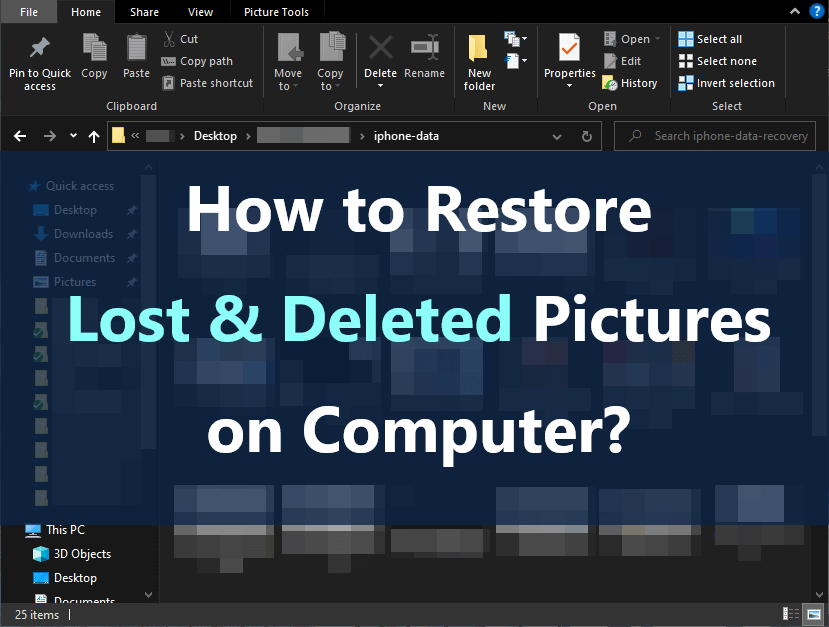Screen dimensions: 829x627
Task: Collapse the ribbon with the chevron
Action: tap(794, 11)
